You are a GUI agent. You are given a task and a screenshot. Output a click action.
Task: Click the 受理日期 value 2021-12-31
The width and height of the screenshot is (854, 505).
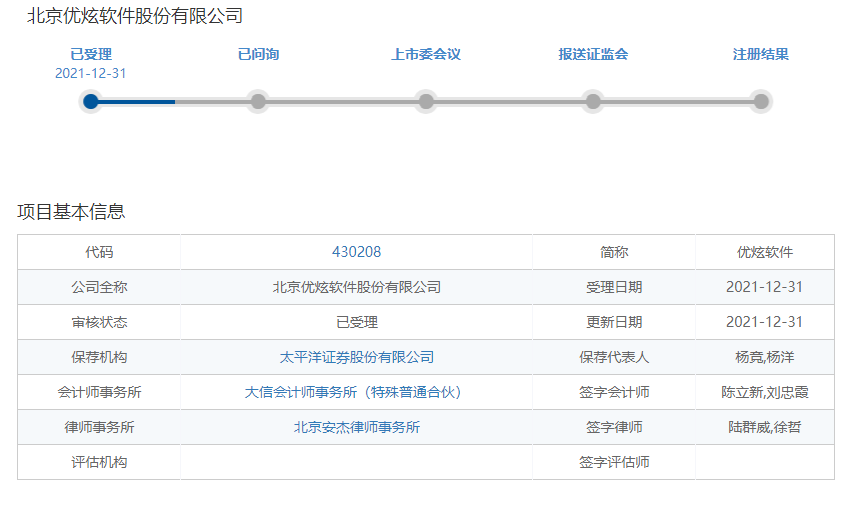tap(765, 287)
